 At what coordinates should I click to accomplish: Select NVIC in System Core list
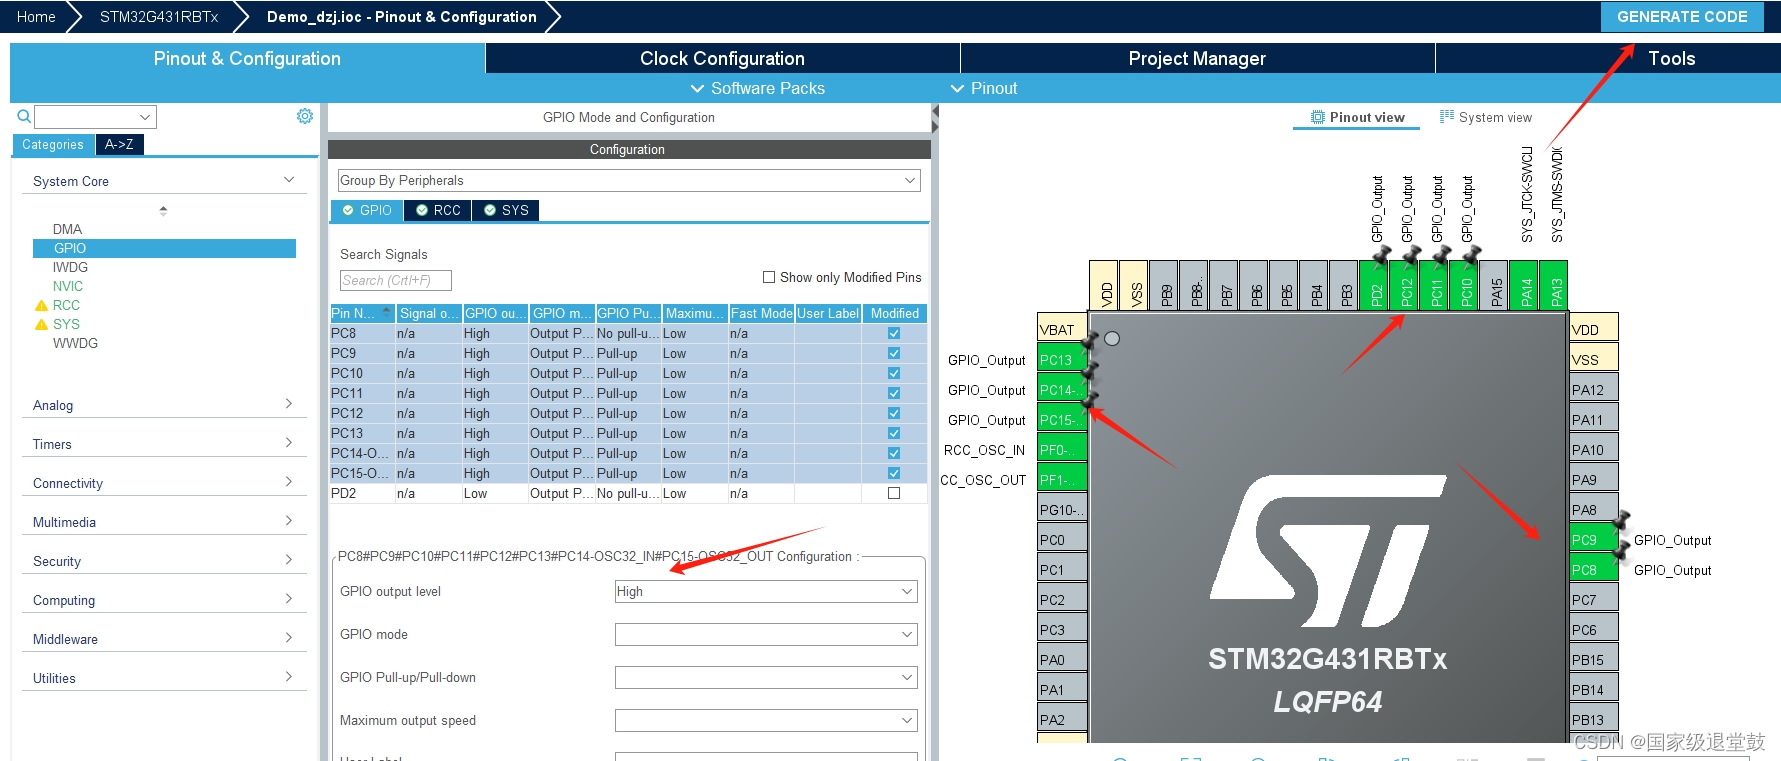(68, 286)
